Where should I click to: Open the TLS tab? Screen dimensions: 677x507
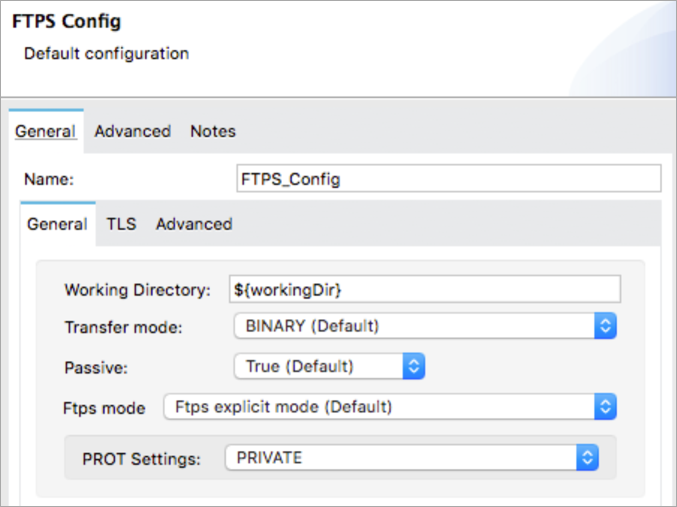pos(121,224)
